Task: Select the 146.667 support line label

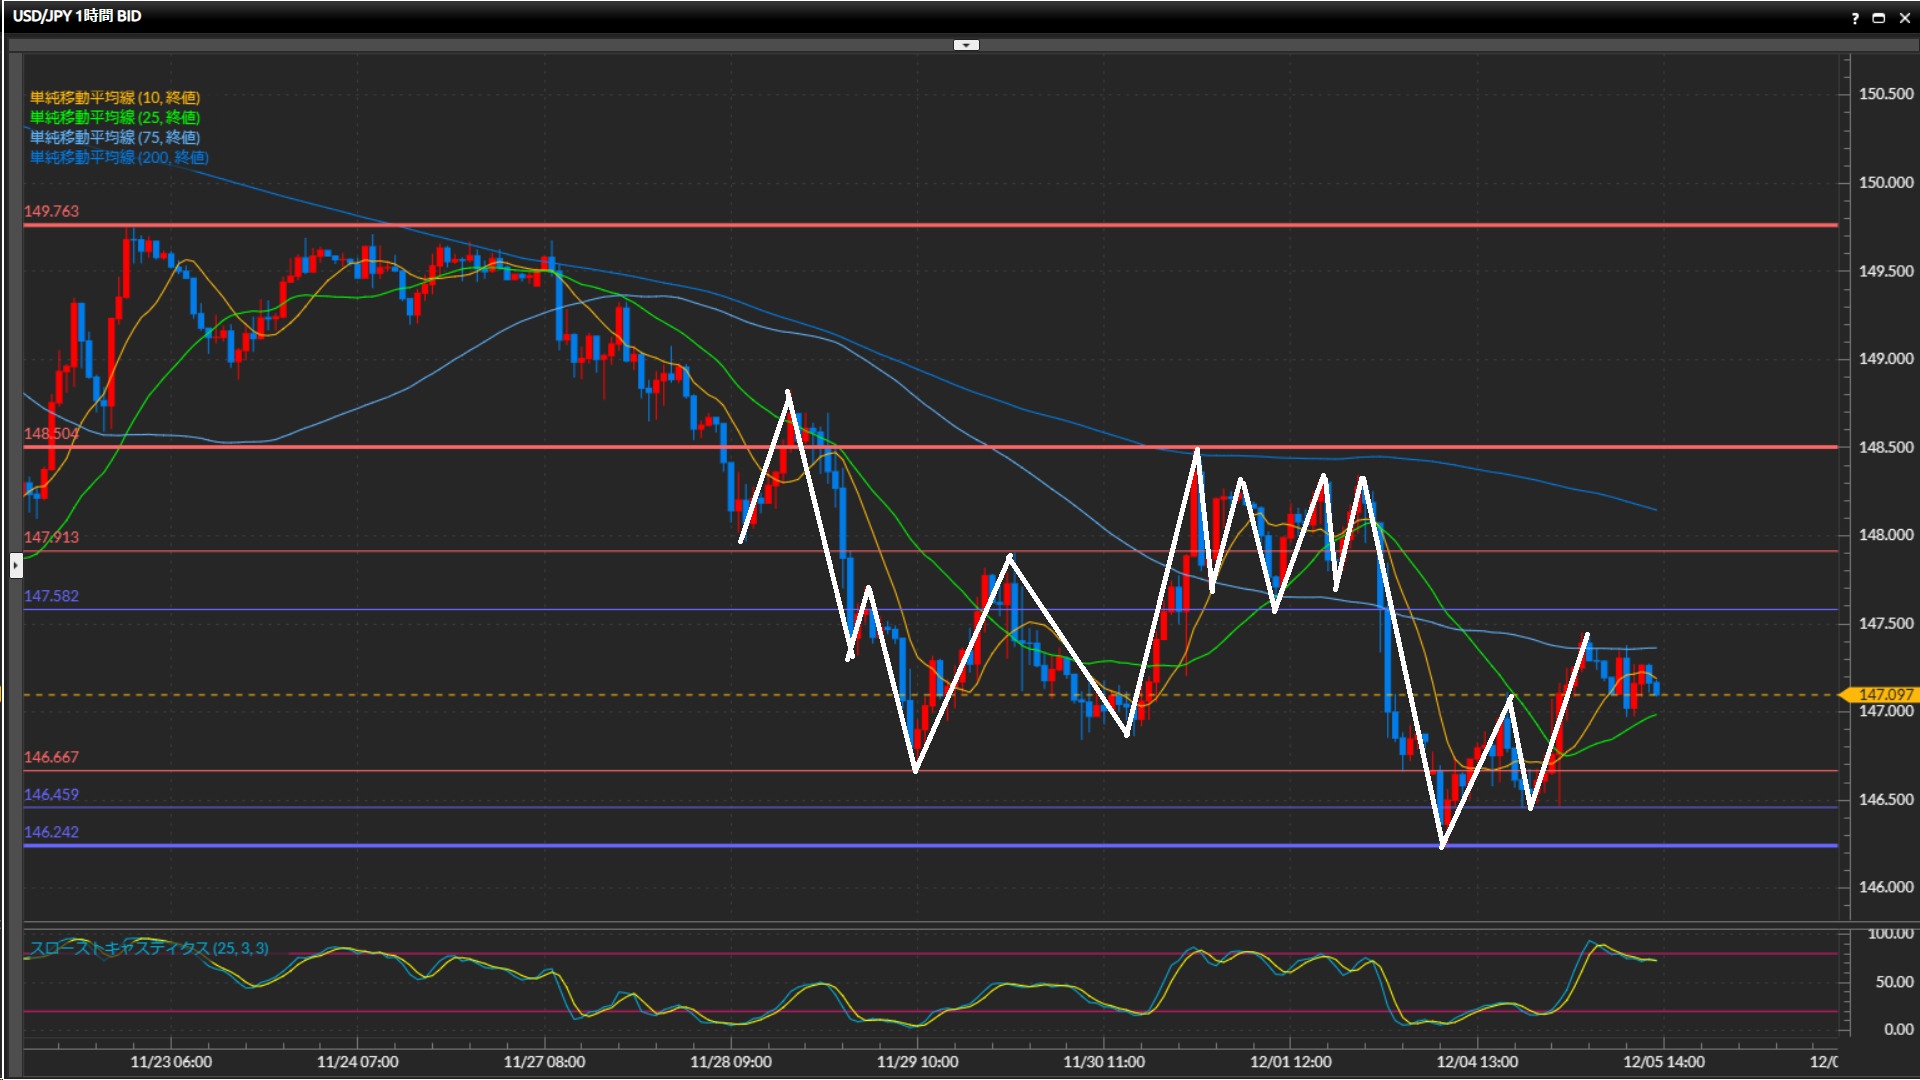Action: pyautogui.click(x=50, y=757)
